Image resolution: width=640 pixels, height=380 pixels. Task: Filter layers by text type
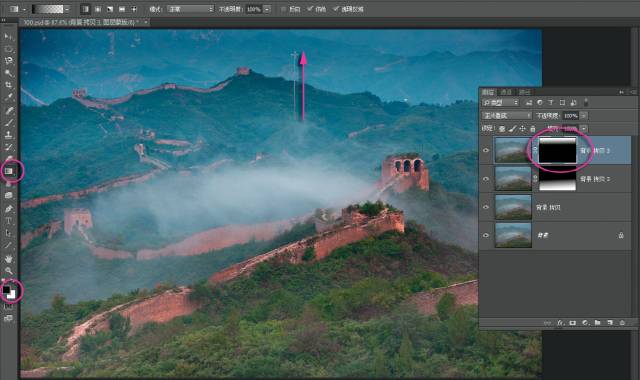[x=551, y=102]
